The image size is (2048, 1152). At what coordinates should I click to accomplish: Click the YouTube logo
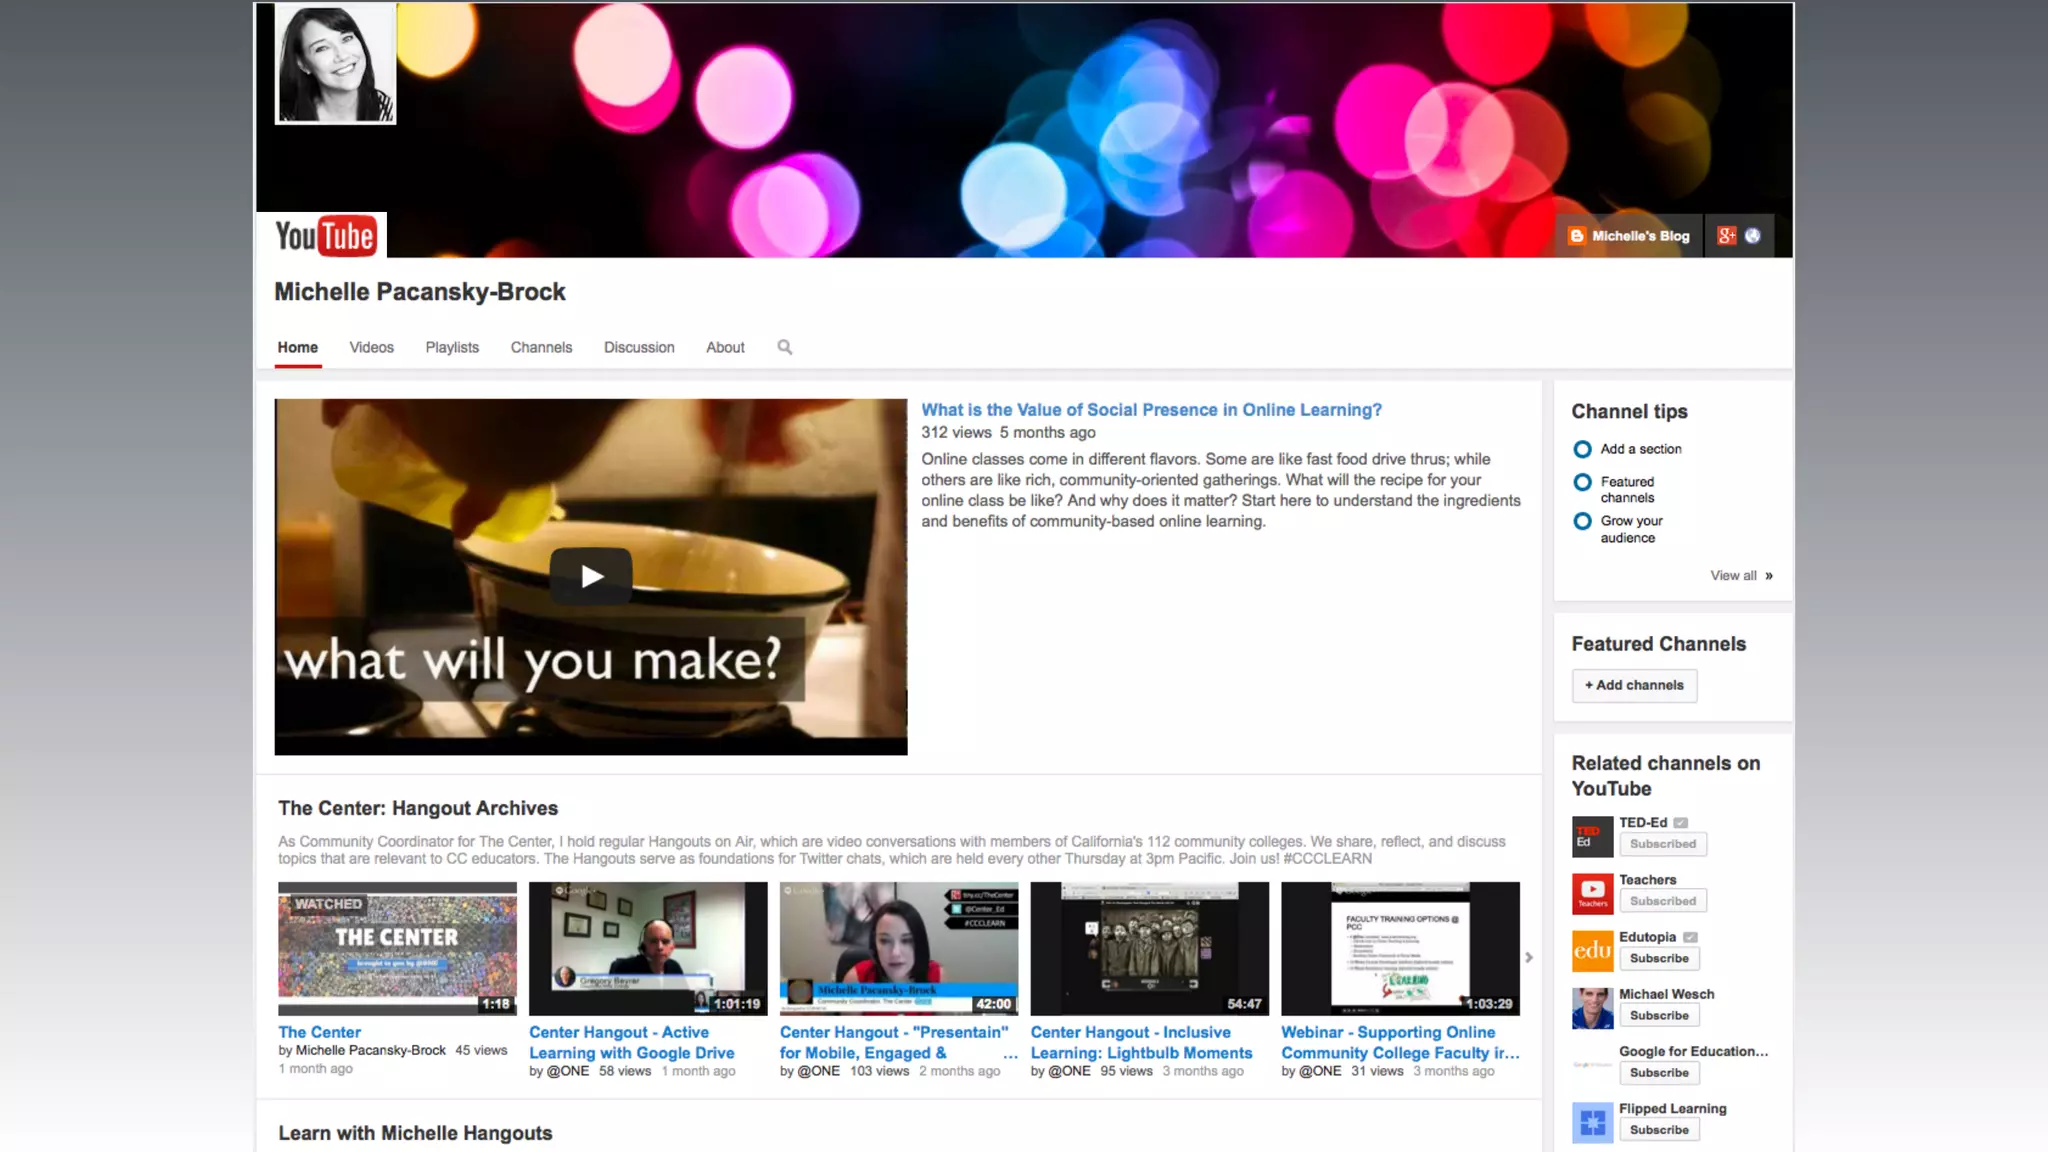coord(324,236)
